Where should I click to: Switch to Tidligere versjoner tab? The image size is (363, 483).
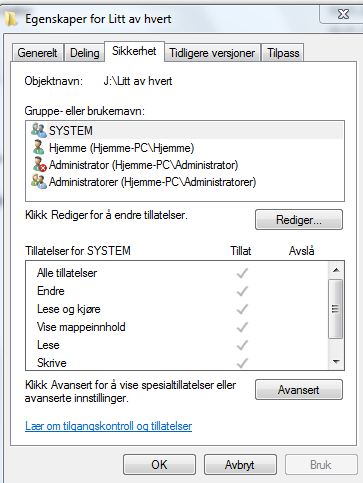click(x=212, y=53)
